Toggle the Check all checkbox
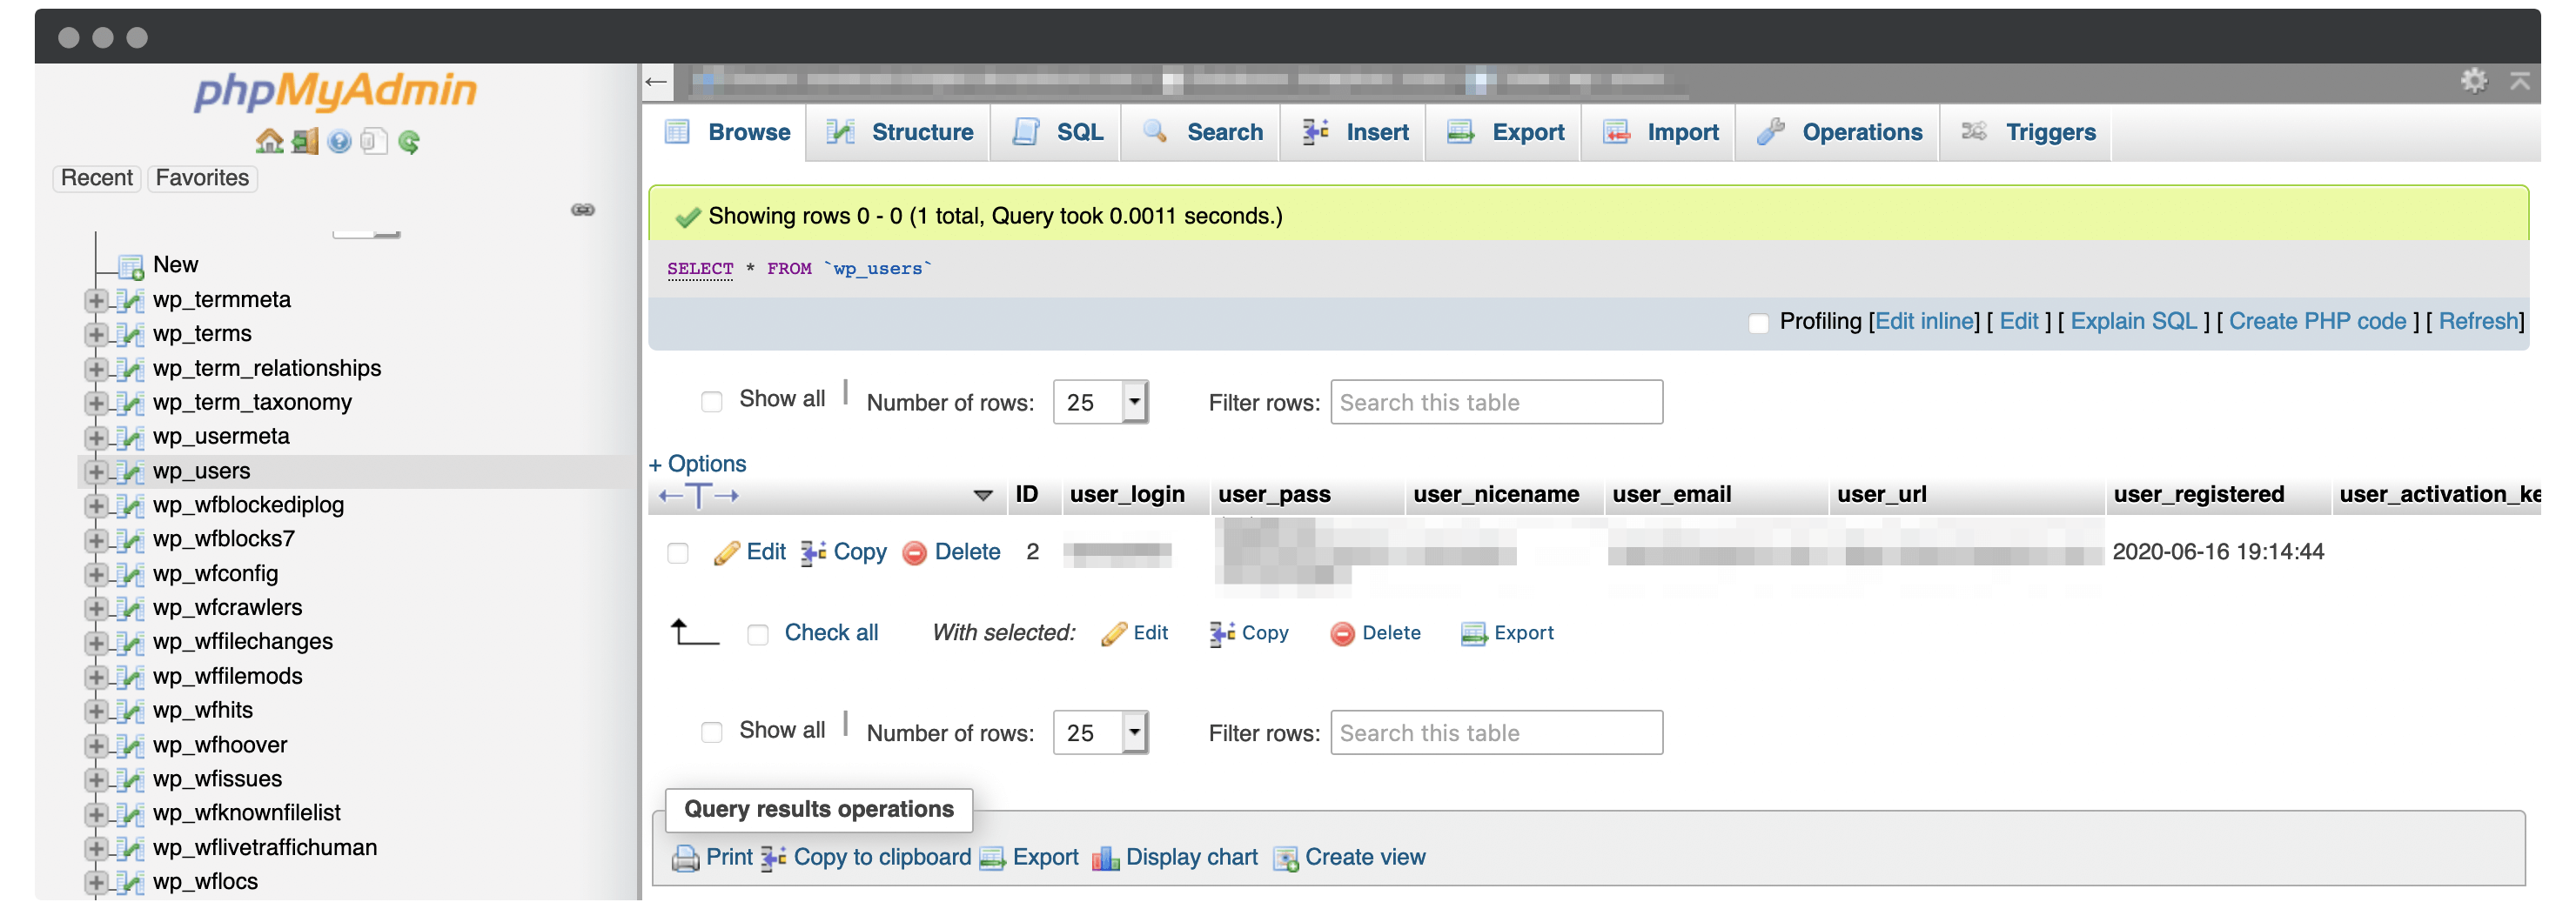2576x909 pixels. pyautogui.click(x=757, y=634)
